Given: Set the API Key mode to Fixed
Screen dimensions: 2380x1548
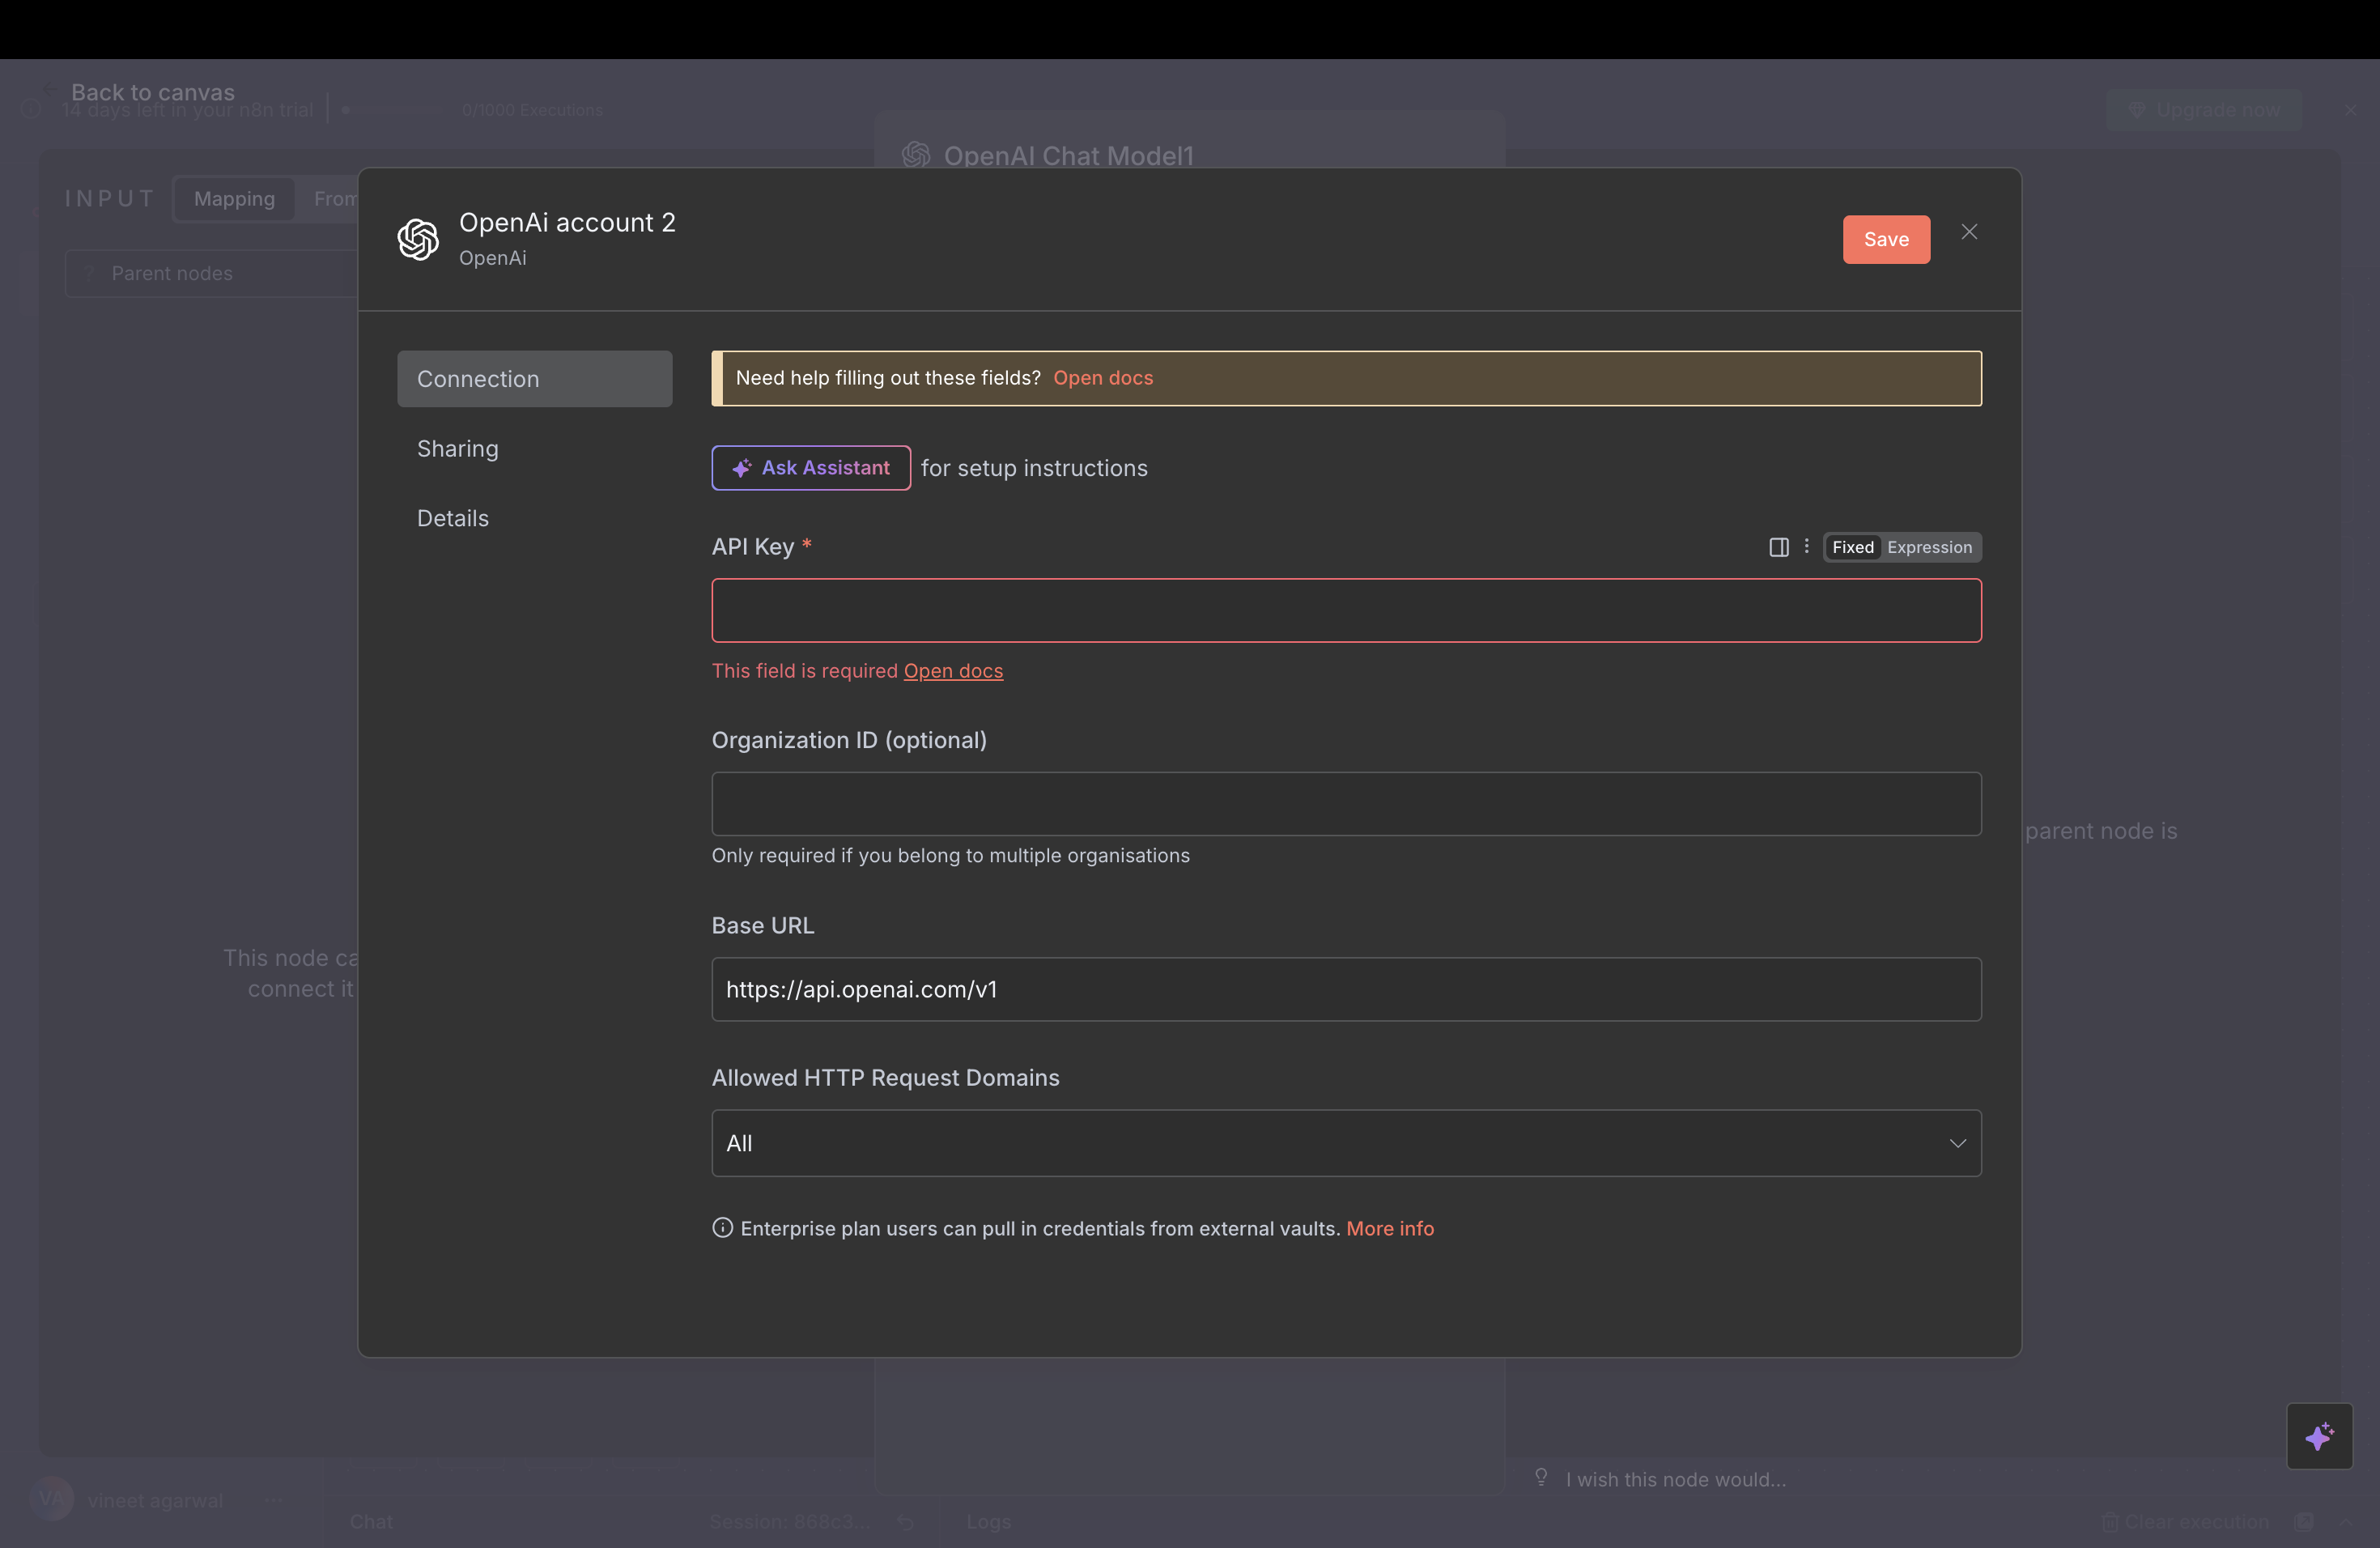Looking at the screenshot, I should 1852,547.
